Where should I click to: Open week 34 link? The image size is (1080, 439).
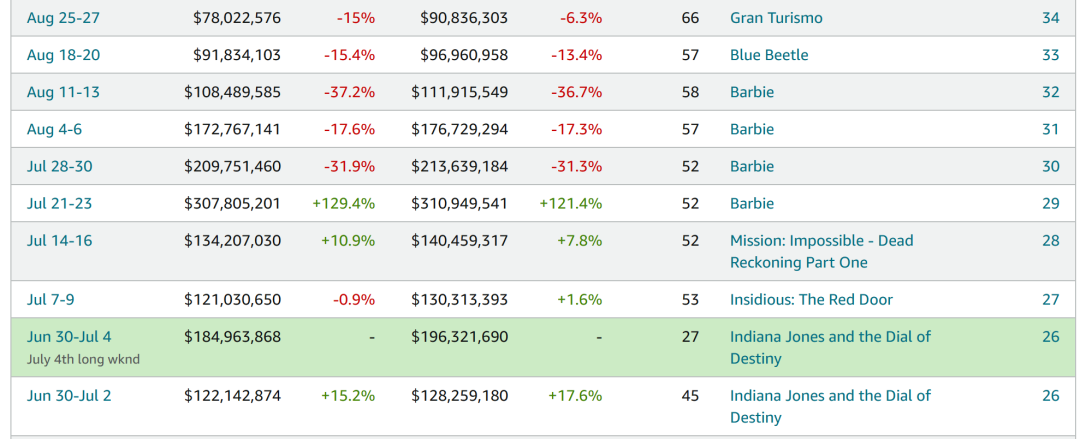(x=1050, y=18)
